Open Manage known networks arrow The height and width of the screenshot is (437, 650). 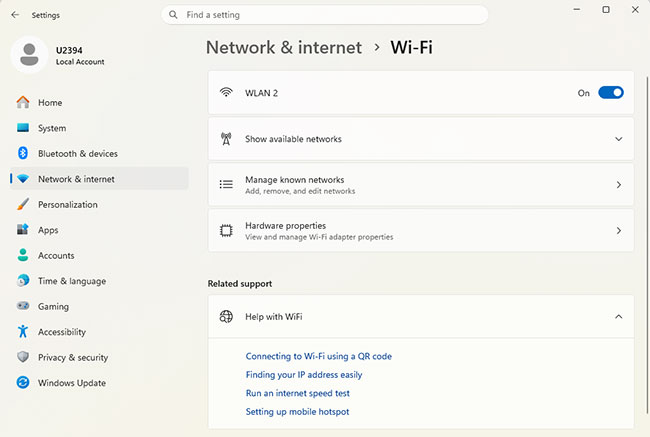(618, 185)
